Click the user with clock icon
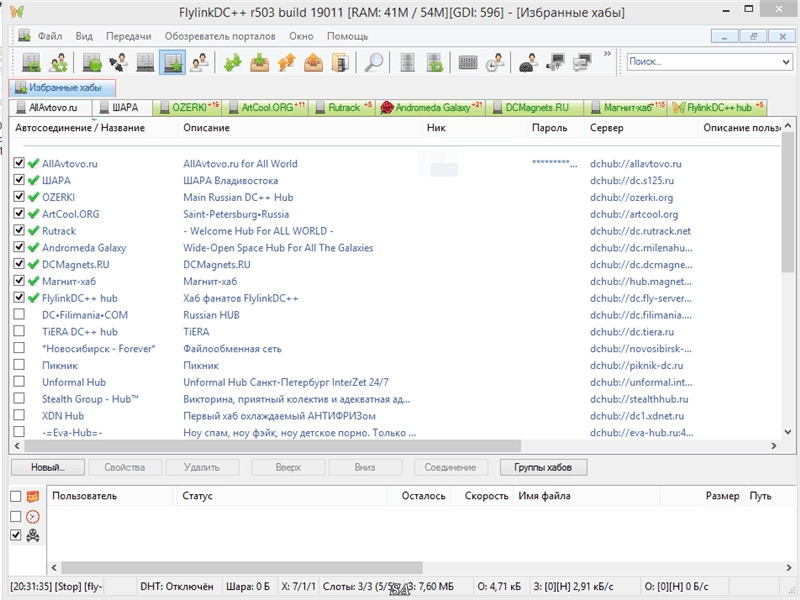This screenshot has height=600, width=800. pos(494,62)
